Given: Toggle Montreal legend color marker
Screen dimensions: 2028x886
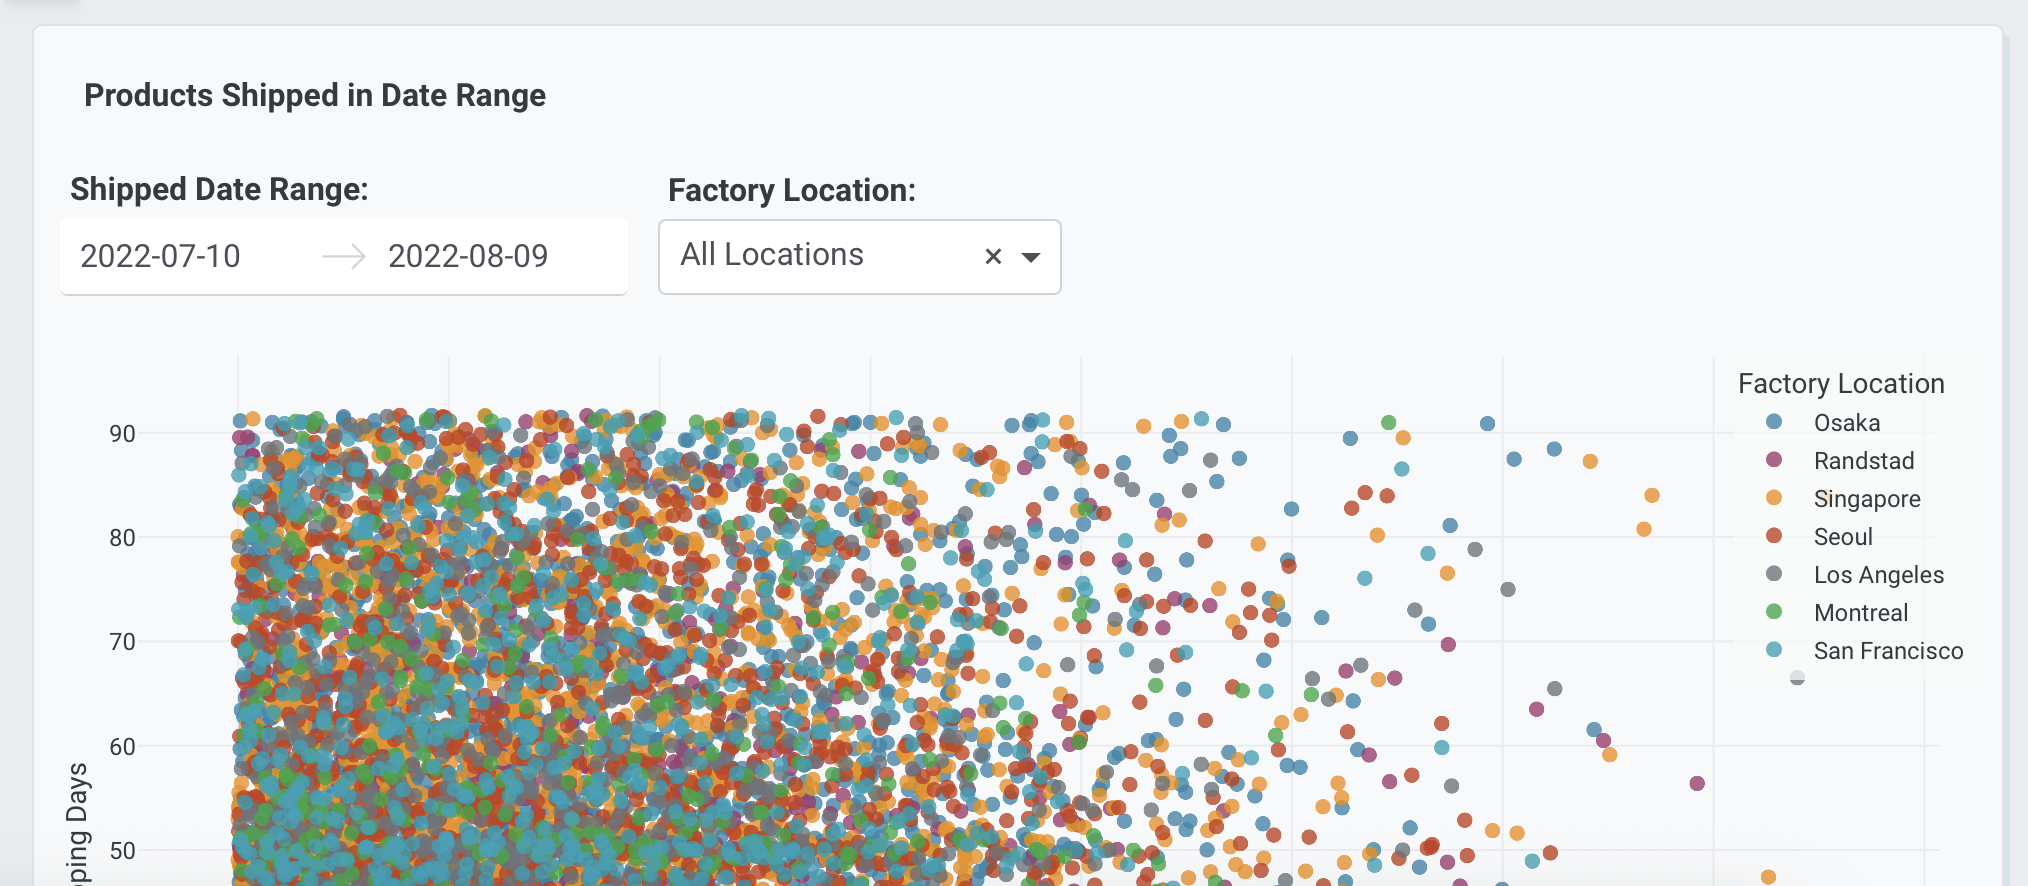Looking at the screenshot, I should [x=1774, y=612].
